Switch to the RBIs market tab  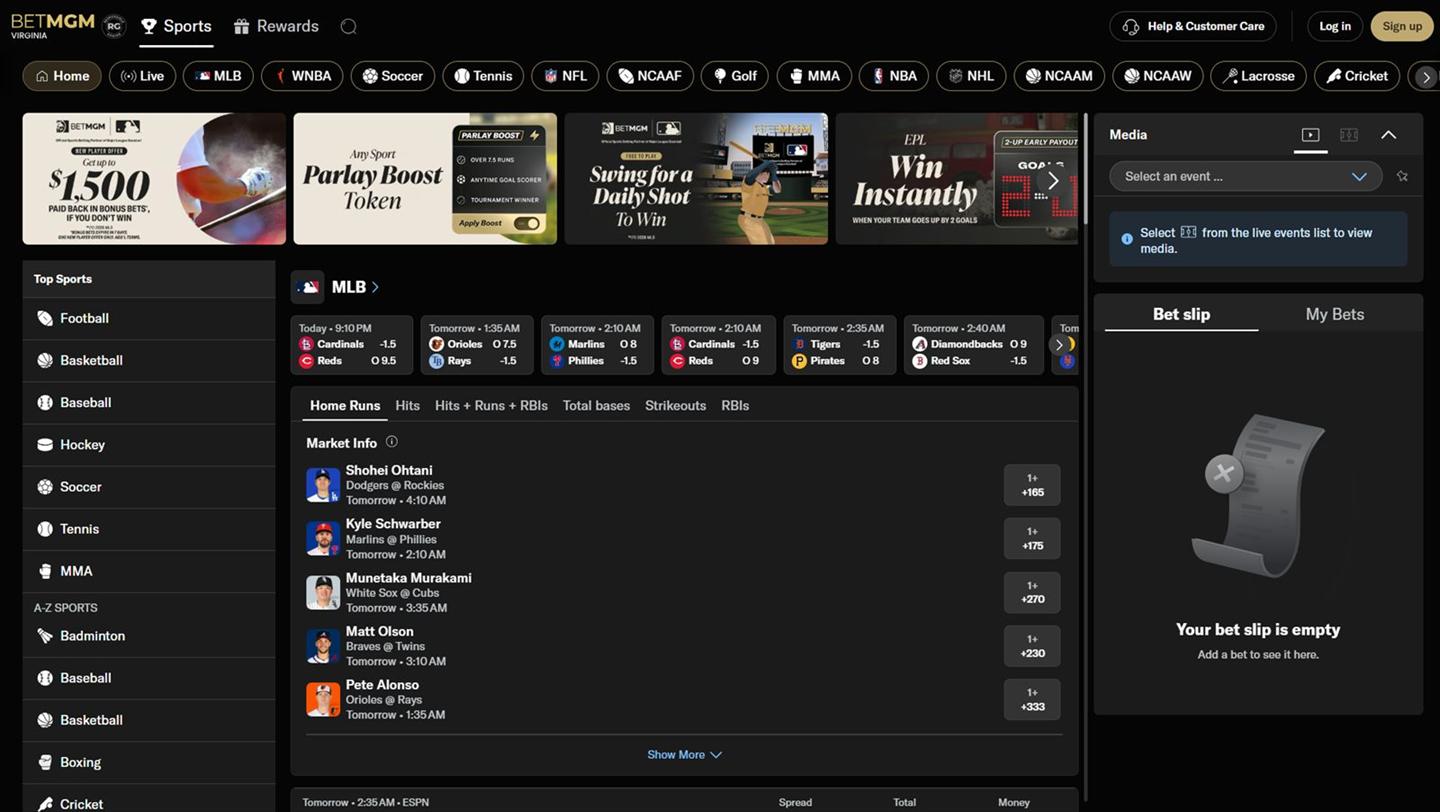(x=735, y=405)
